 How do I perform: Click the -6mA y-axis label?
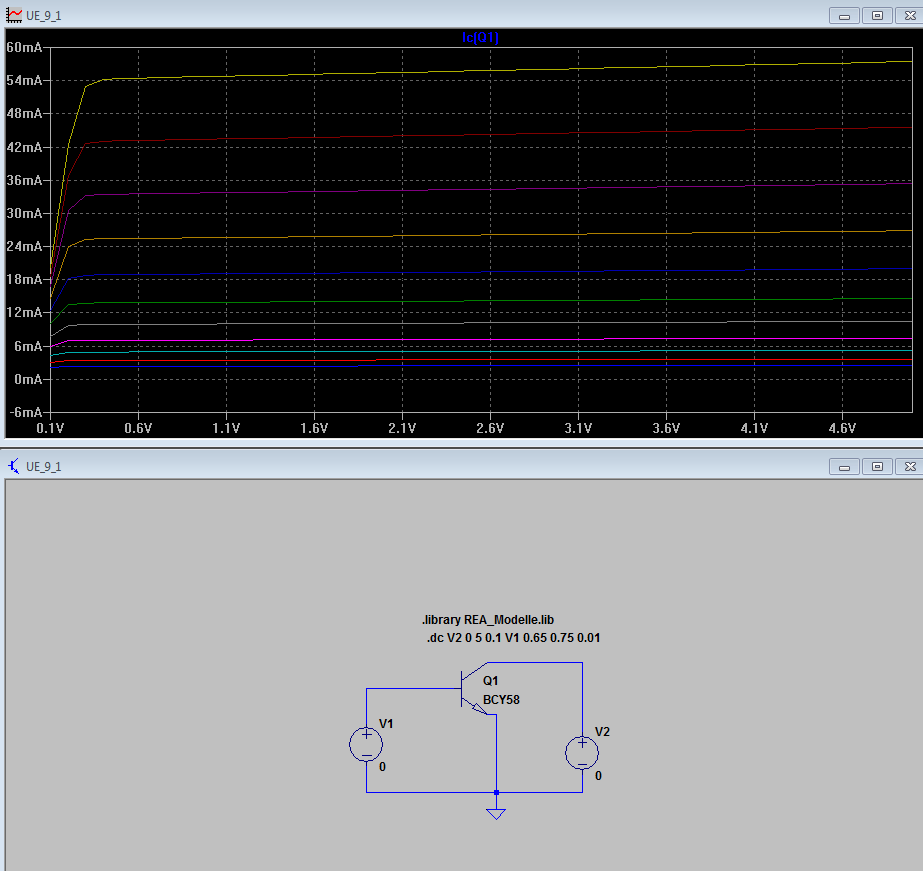(x=26, y=412)
